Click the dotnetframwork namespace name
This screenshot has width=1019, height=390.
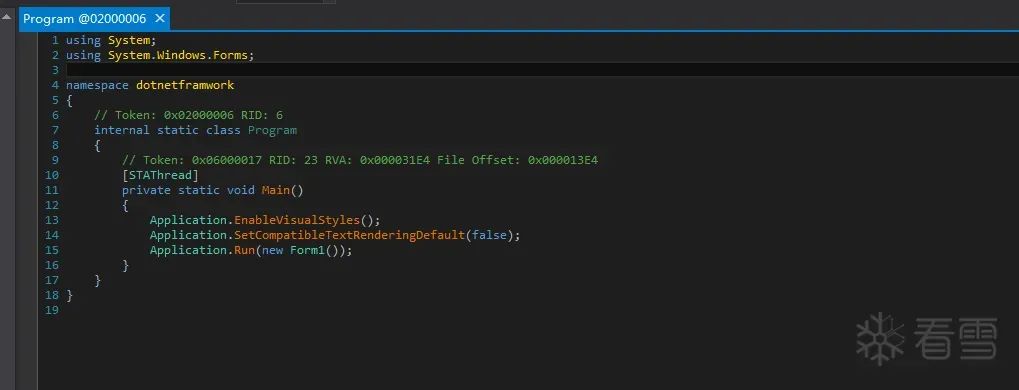coord(185,85)
